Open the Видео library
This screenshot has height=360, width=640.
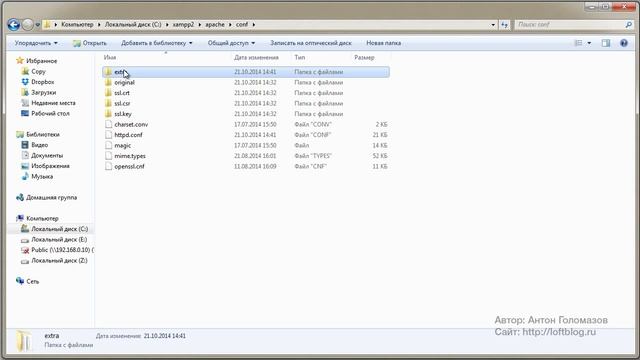[x=40, y=145]
